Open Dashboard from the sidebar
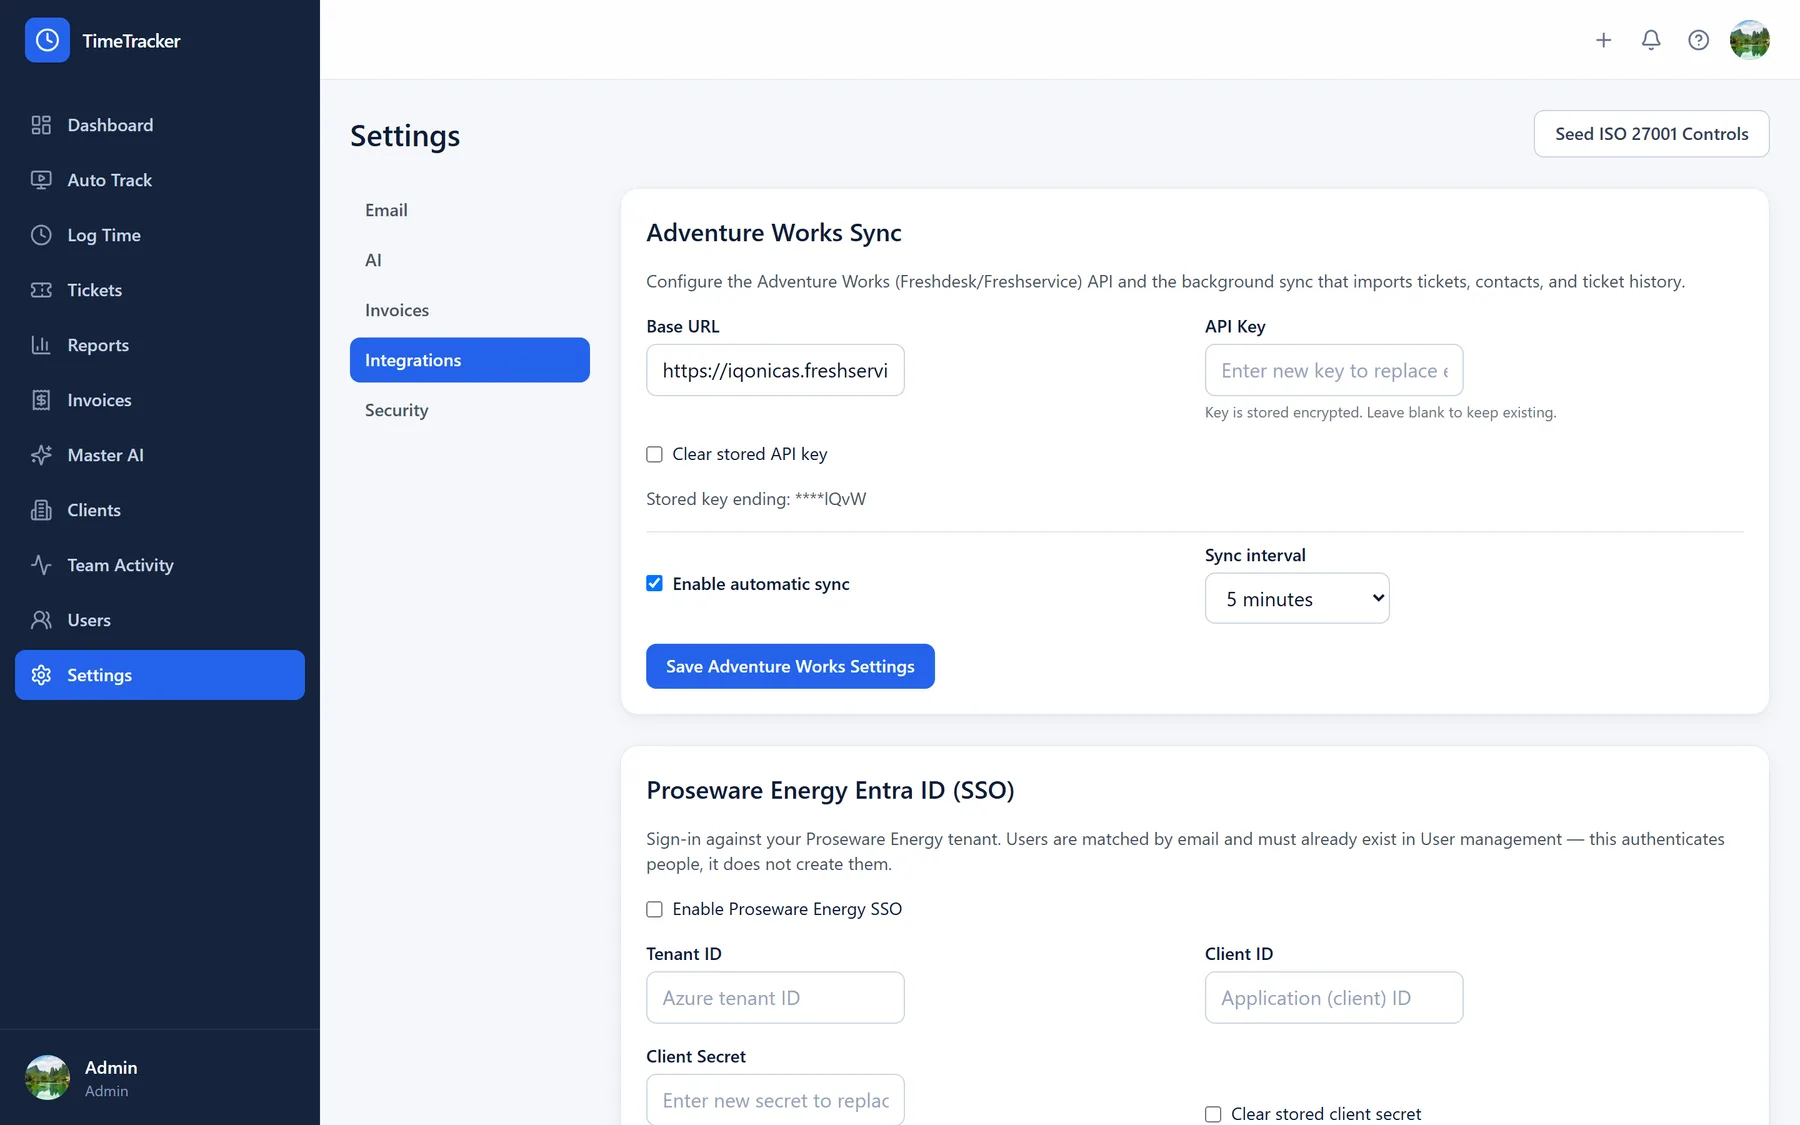This screenshot has height=1125, width=1800. pyautogui.click(x=160, y=125)
